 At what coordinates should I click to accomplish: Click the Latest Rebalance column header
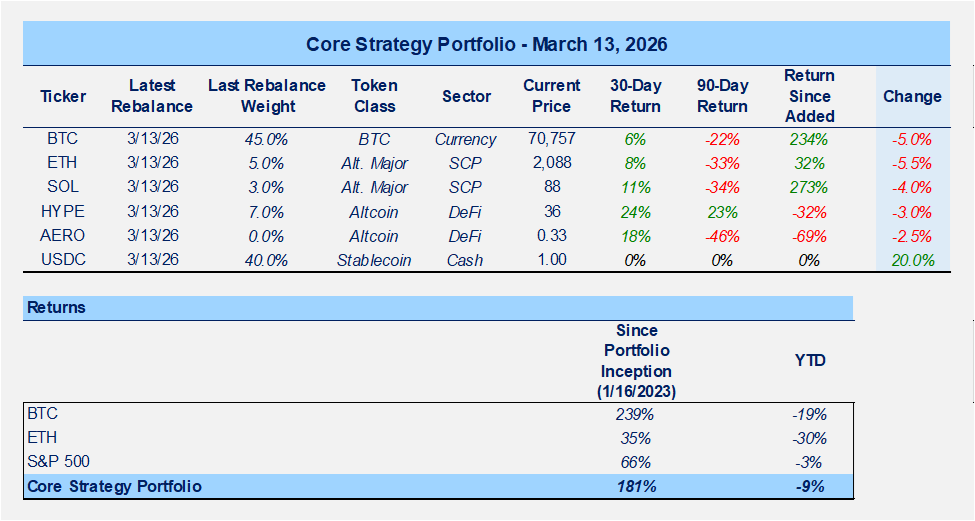(152, 96)
